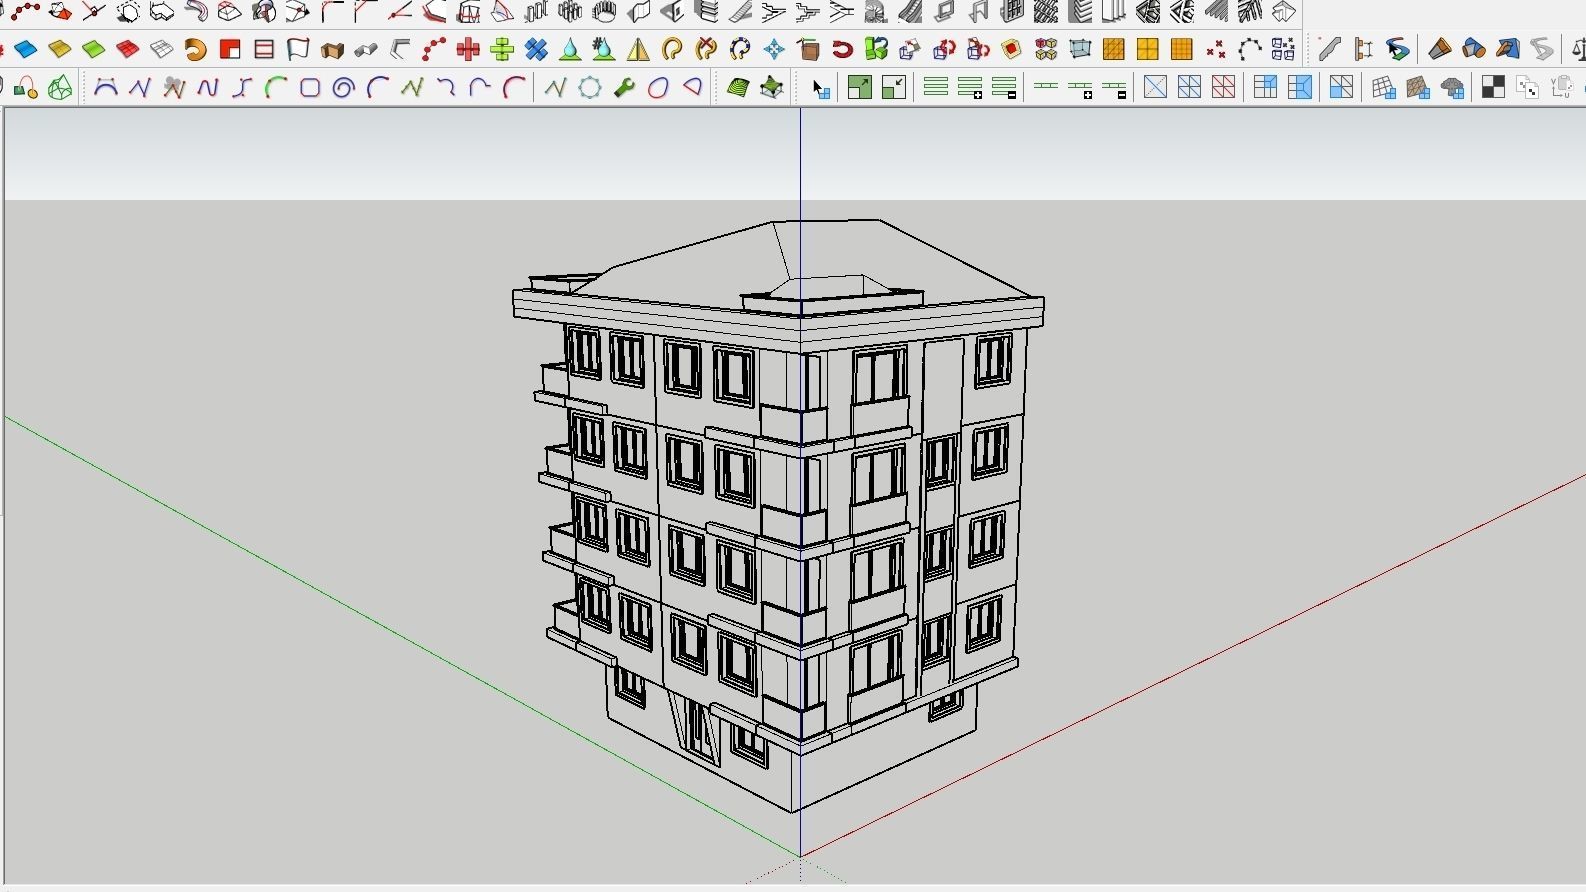This screenshot has width=1586, height=892.
Task: Choose the red ellipse outline icon
Action: [x=658, y=88]
